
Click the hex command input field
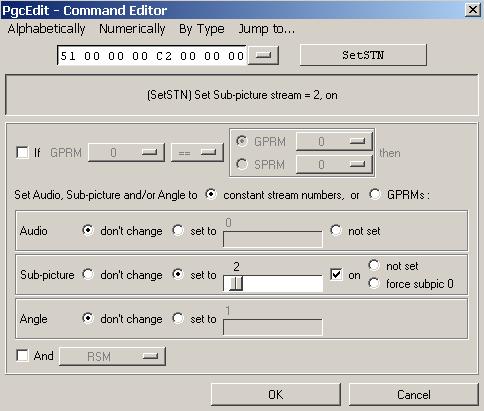tap(152, 56)
